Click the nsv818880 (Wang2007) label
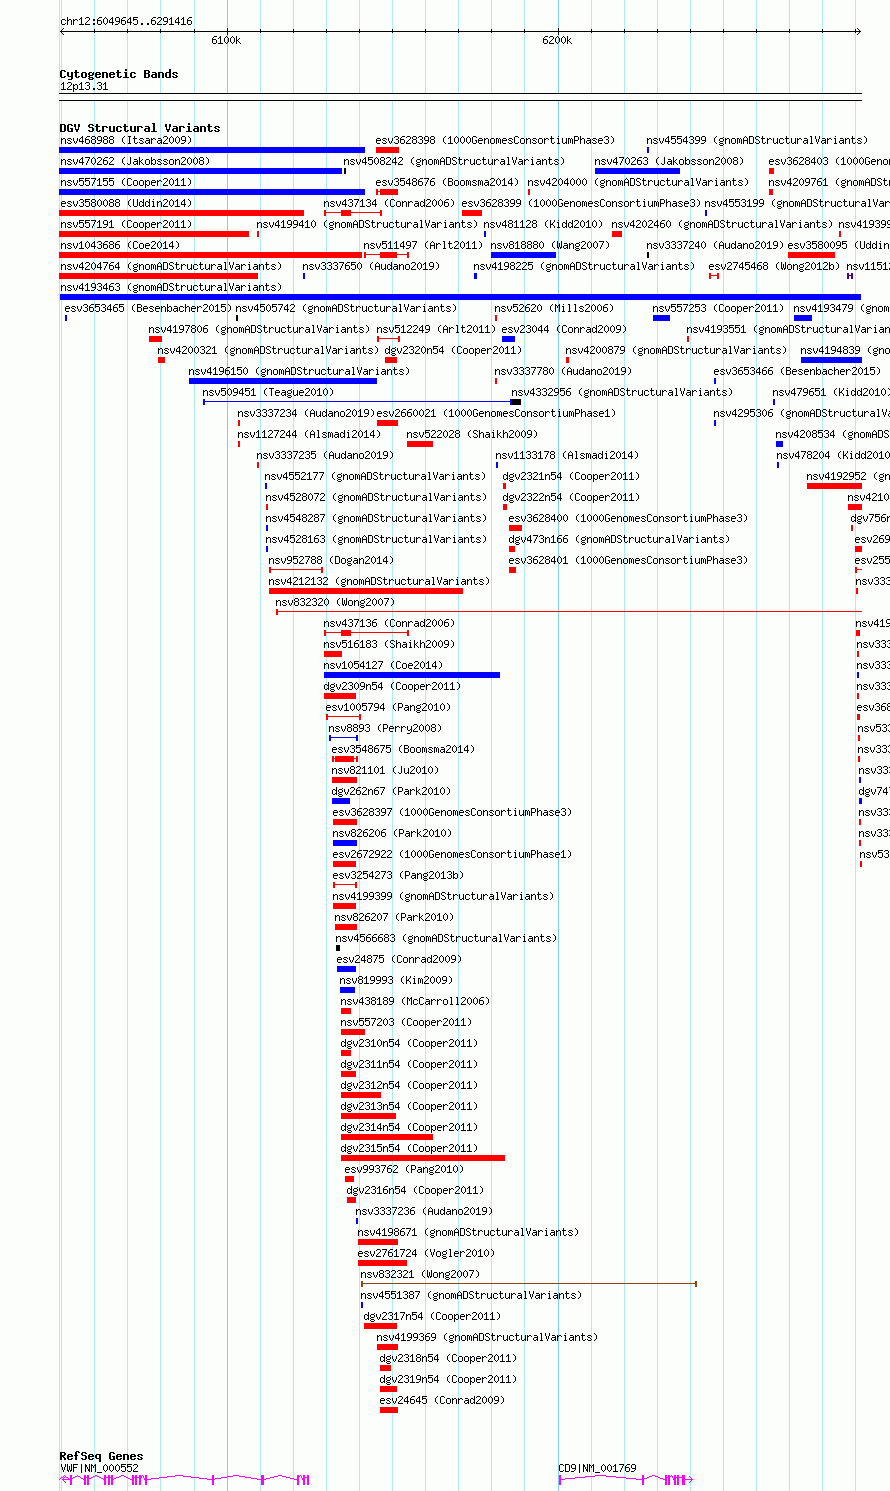The image size is (890, 1491). [550, 245]
